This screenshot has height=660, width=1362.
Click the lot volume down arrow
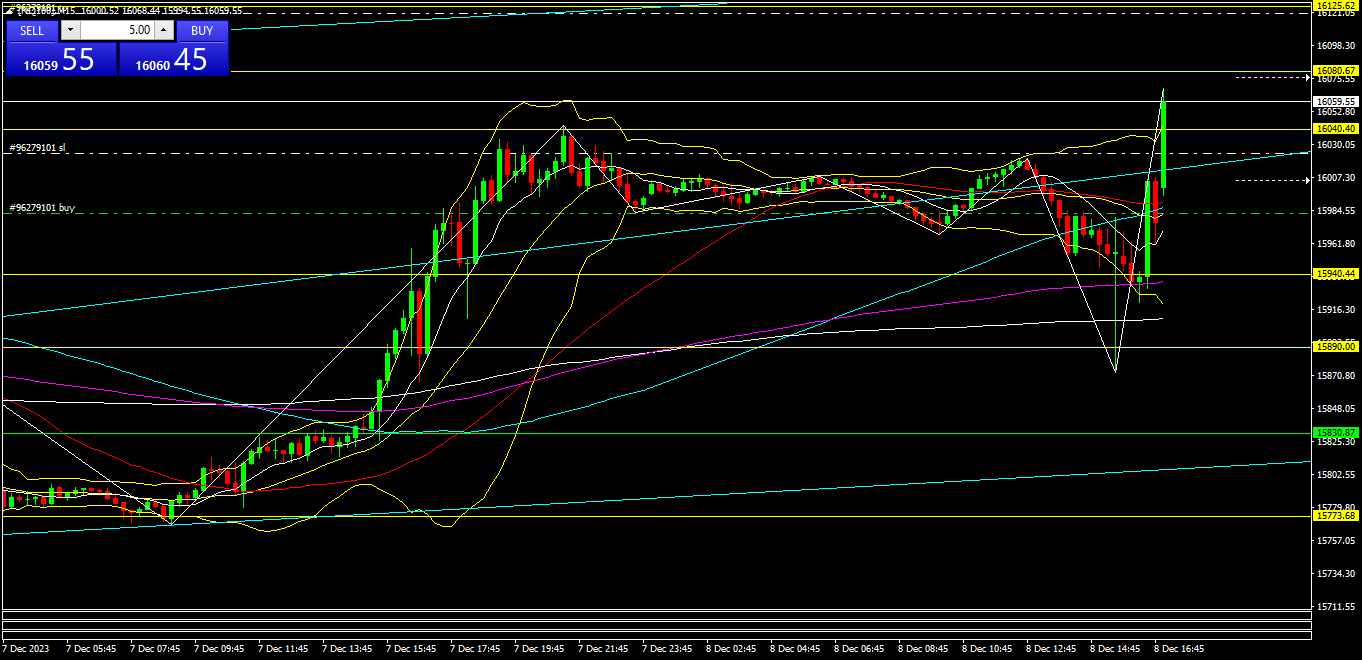coord(70,30)
